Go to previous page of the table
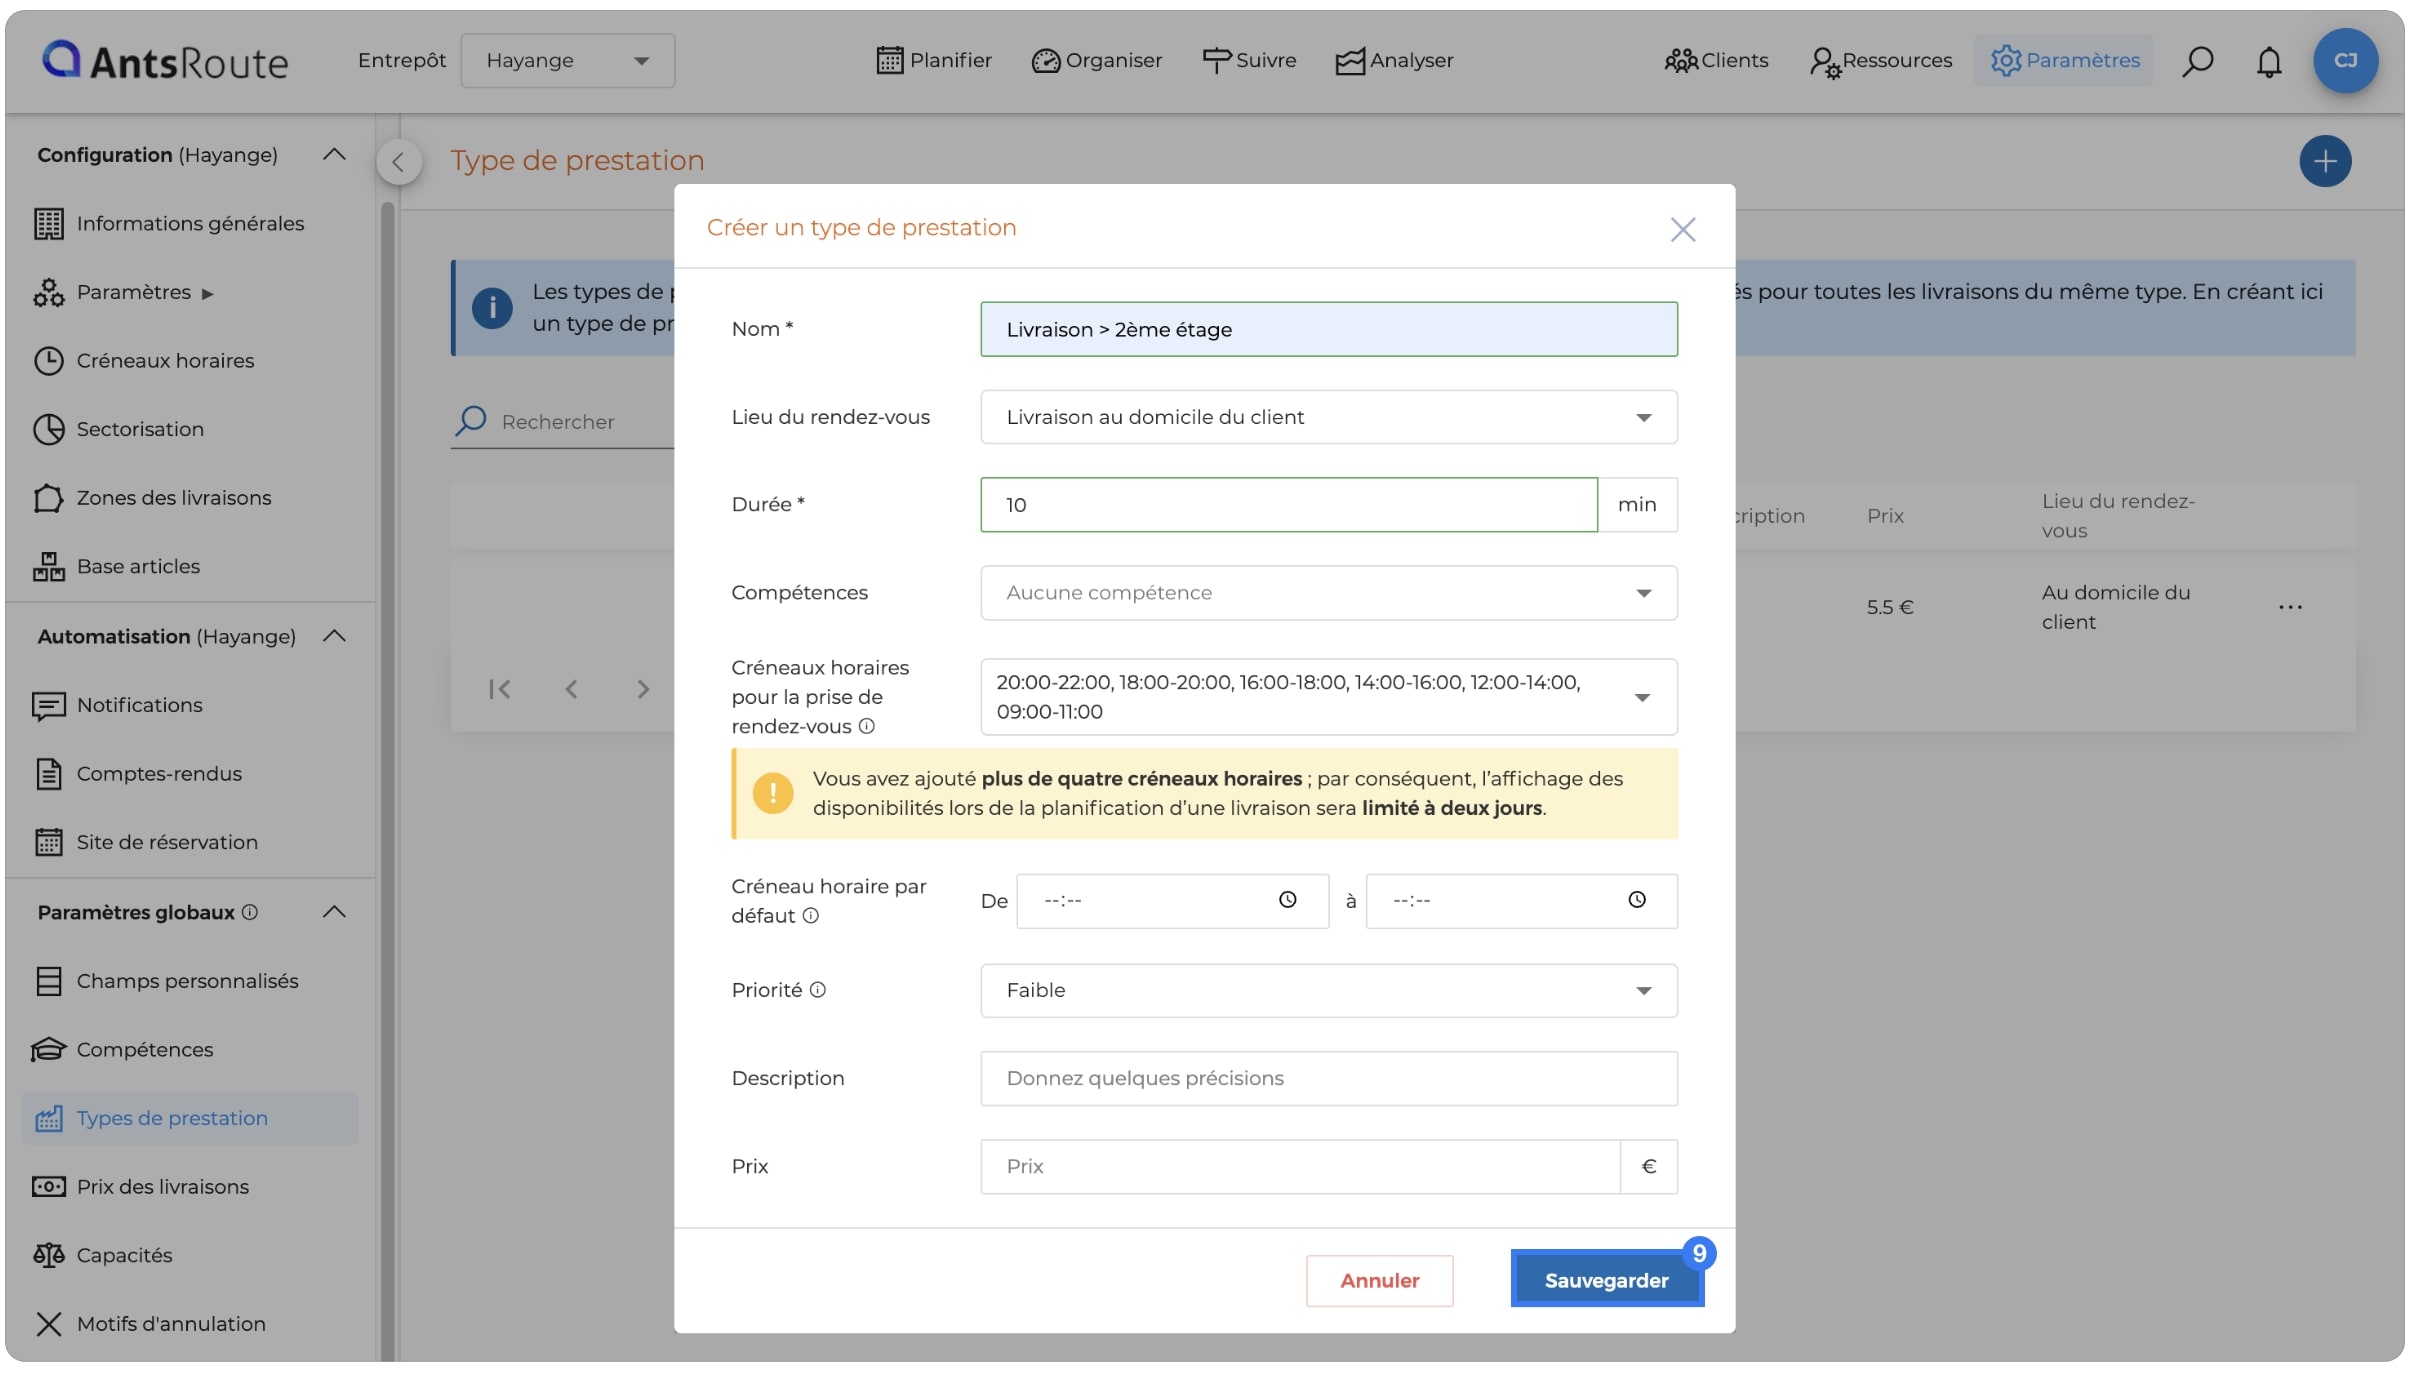The width and height of the screenshot is (2410, 1373). (571, 689)
